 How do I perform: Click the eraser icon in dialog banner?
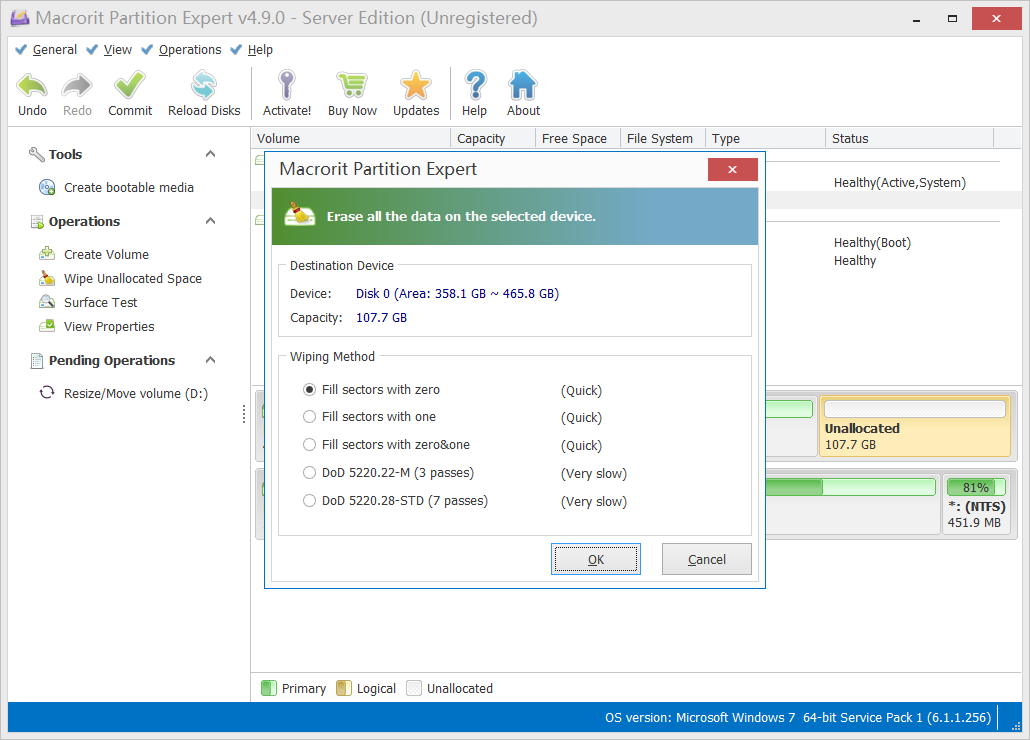300,214
